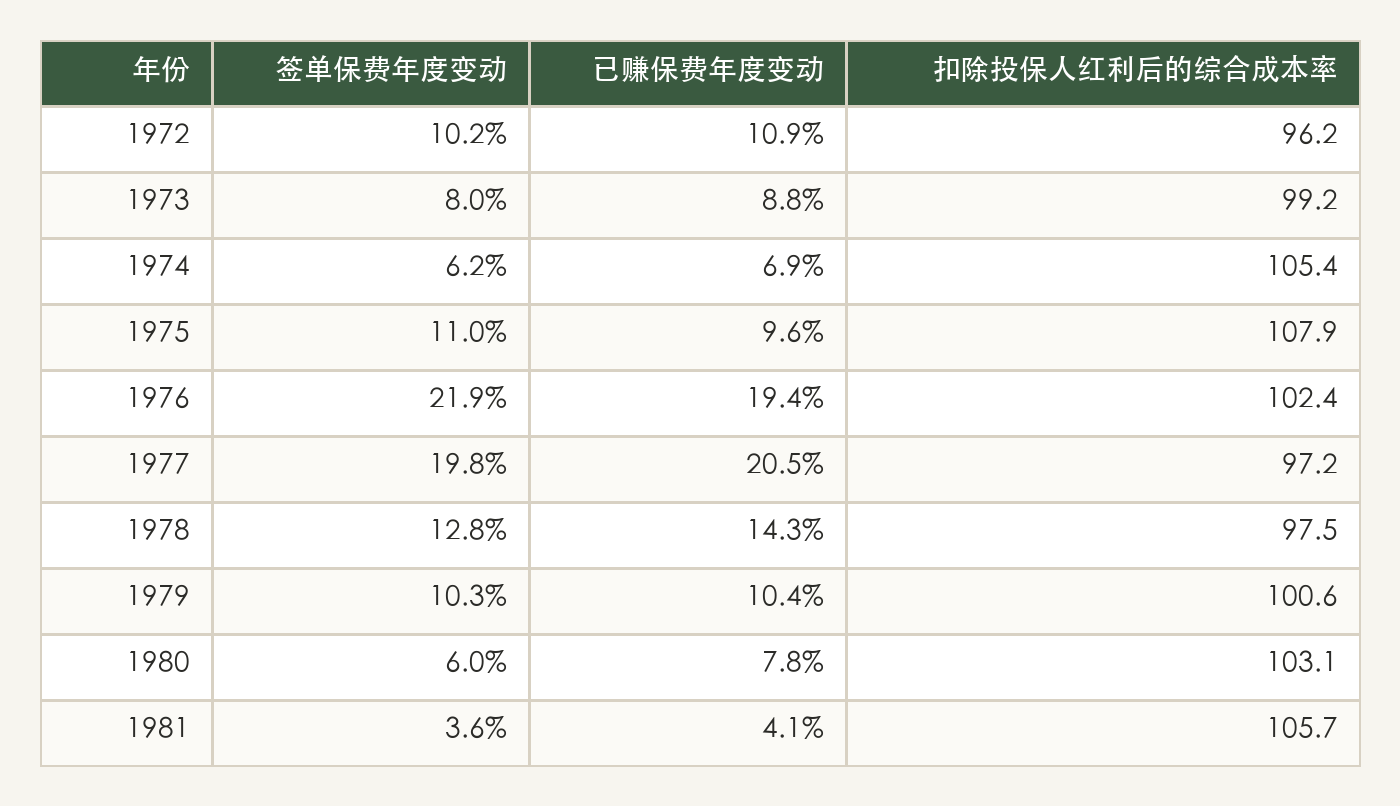Select the 107.9 combined ratio cell
The width and height of the screenshot is (1400, 806).
pyautogui.click(x=1103, y=337)
